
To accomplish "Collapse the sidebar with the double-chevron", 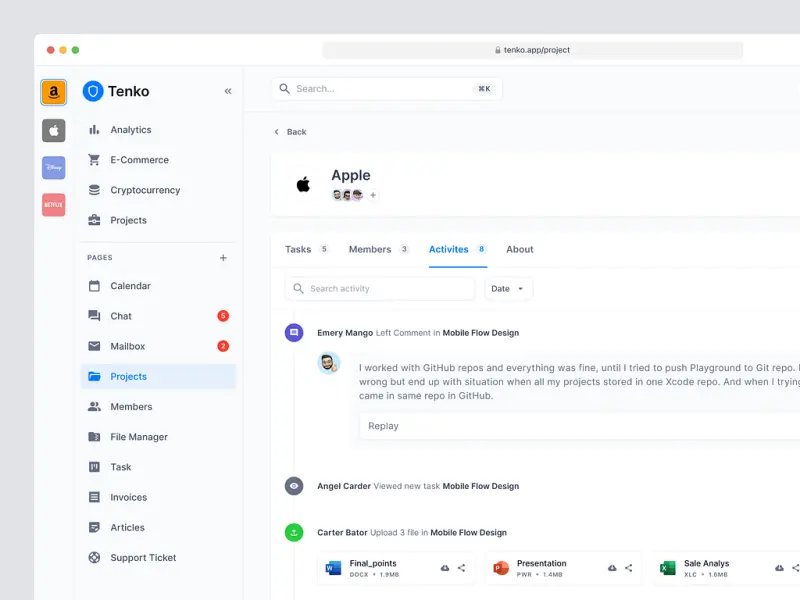I will 227,90.
